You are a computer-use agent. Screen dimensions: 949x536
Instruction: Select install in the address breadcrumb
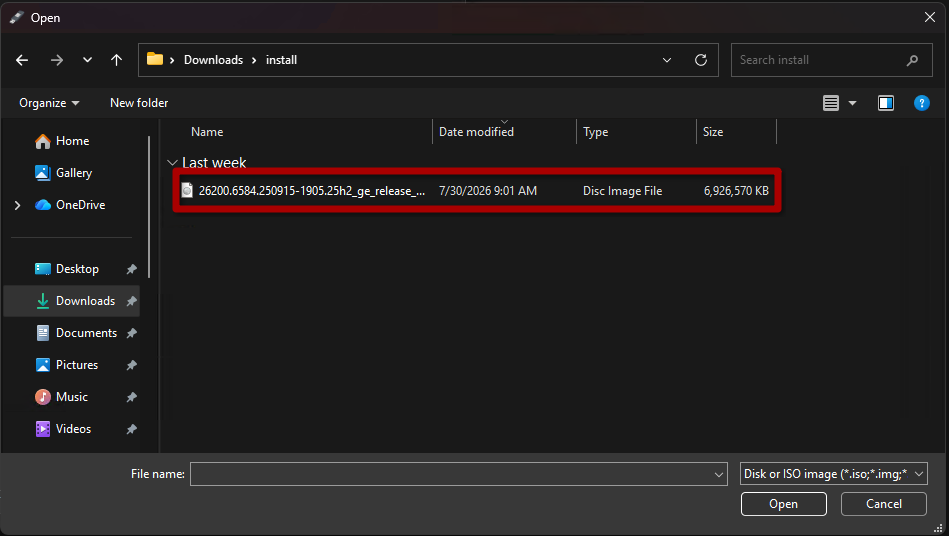(x=281, y=60)
